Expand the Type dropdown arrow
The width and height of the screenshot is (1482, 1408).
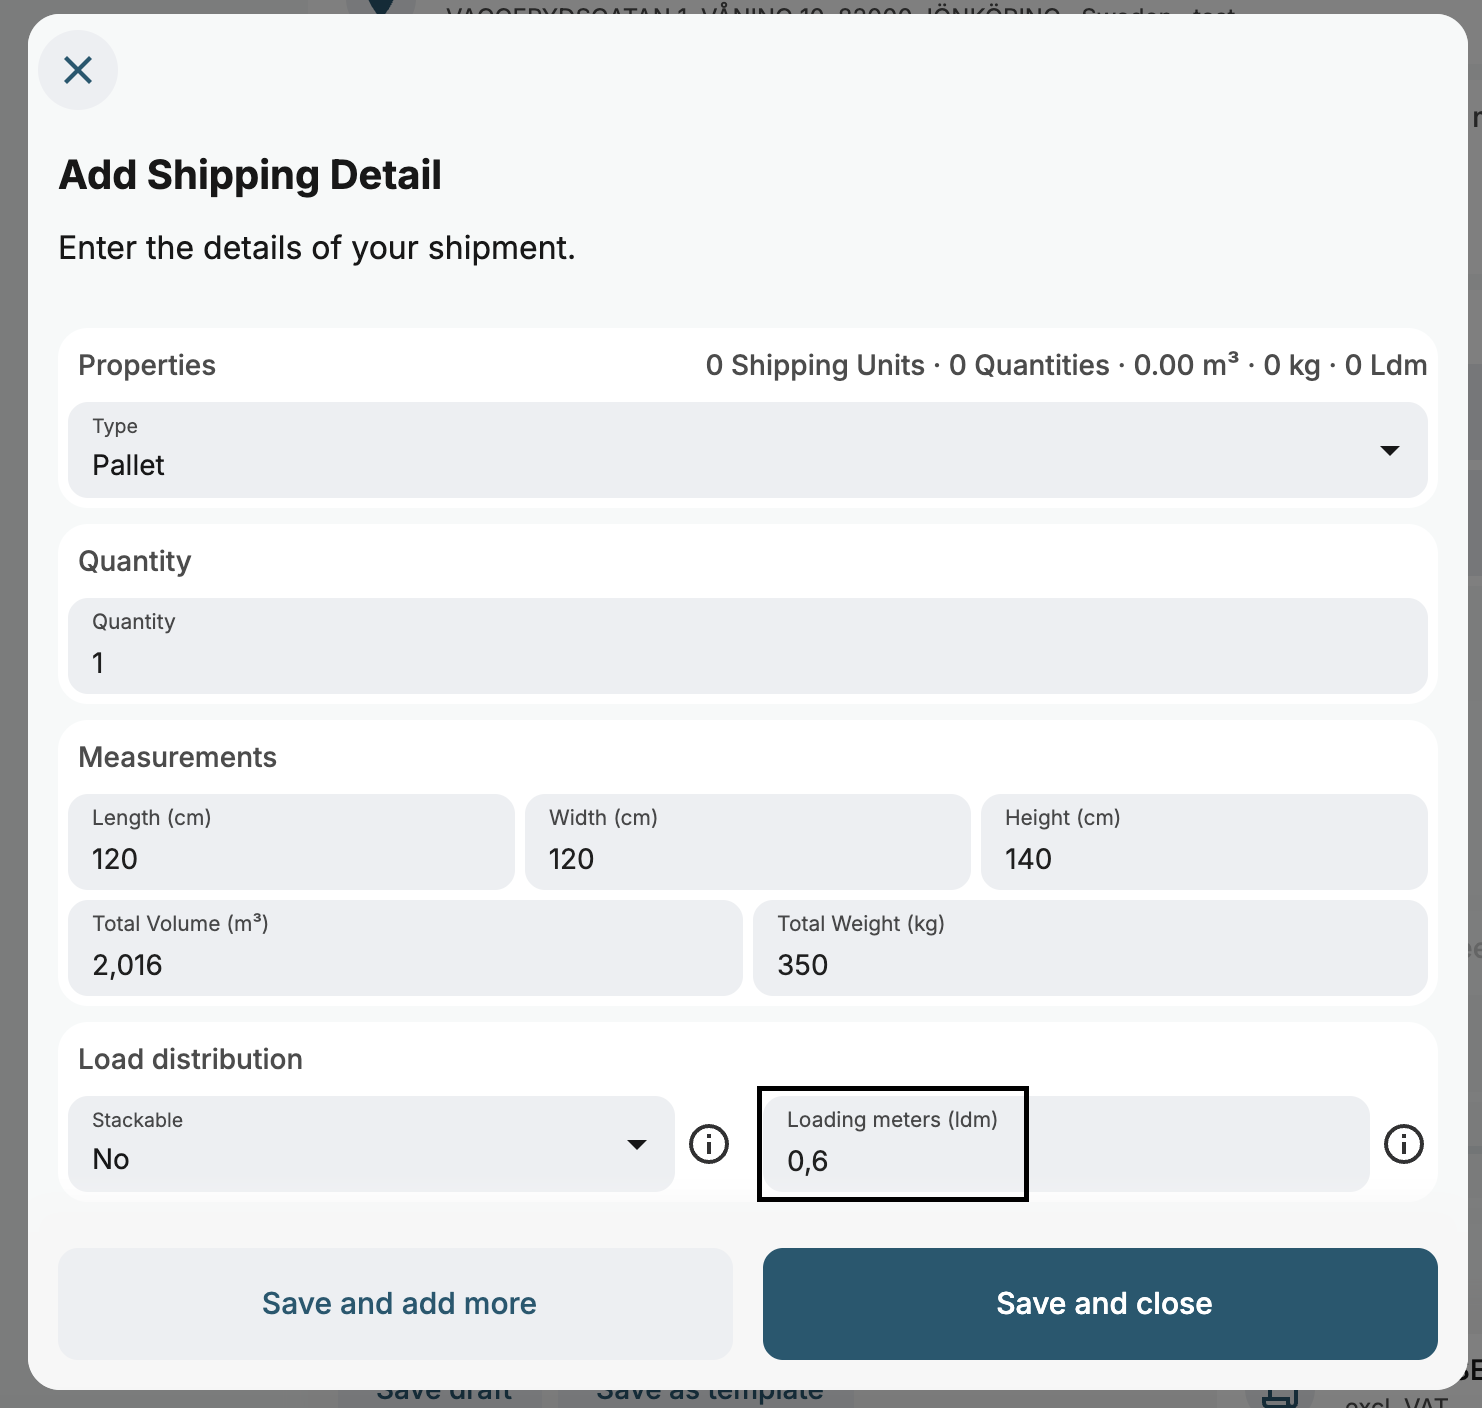click(x=1389, y=450)
